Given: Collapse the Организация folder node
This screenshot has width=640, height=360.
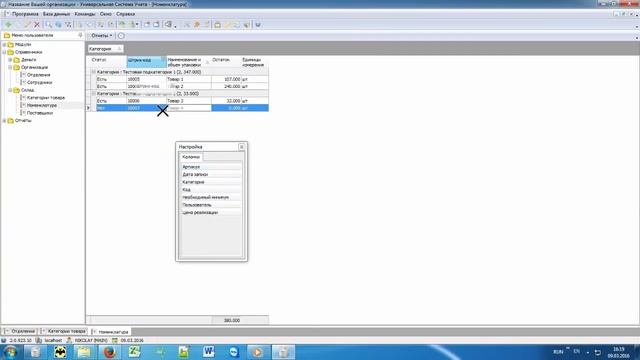Looking at the screenshot, I should click(x=10, y=67).
